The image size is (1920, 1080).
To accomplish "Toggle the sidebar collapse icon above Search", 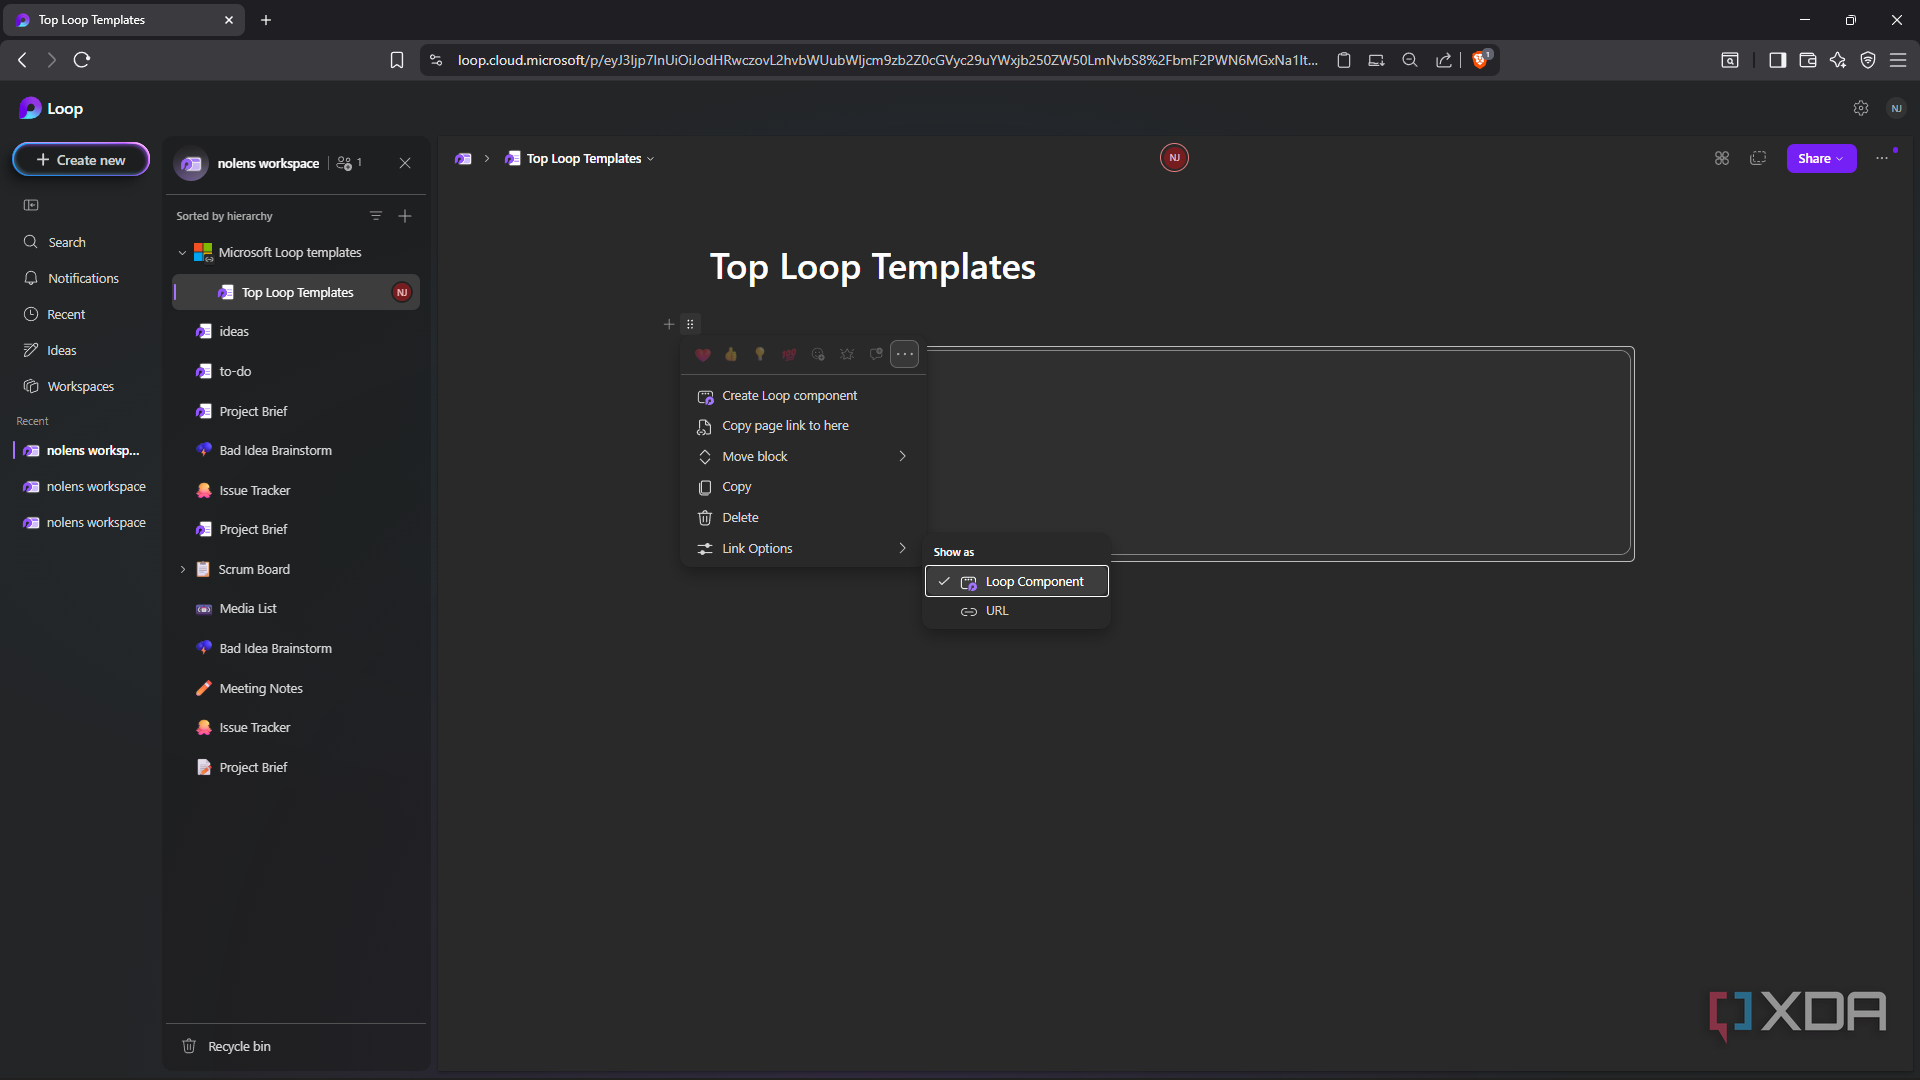I will pos(31,205).
